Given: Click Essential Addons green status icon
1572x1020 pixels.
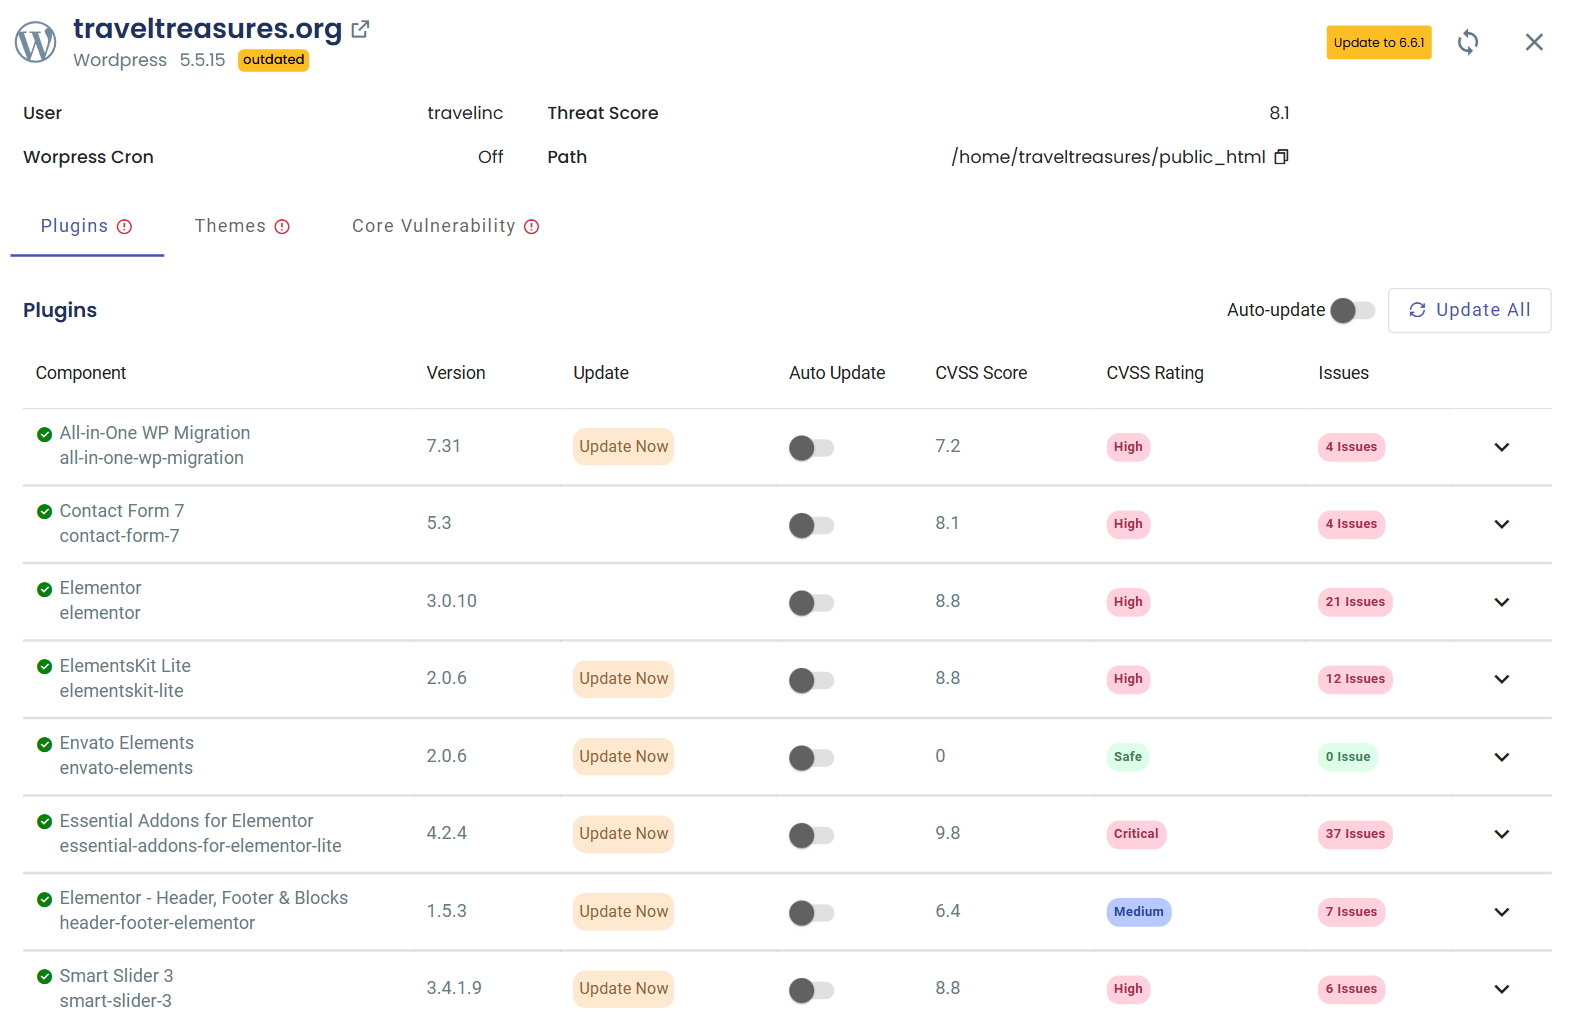Looking at the screenshot, I should 44,822.
